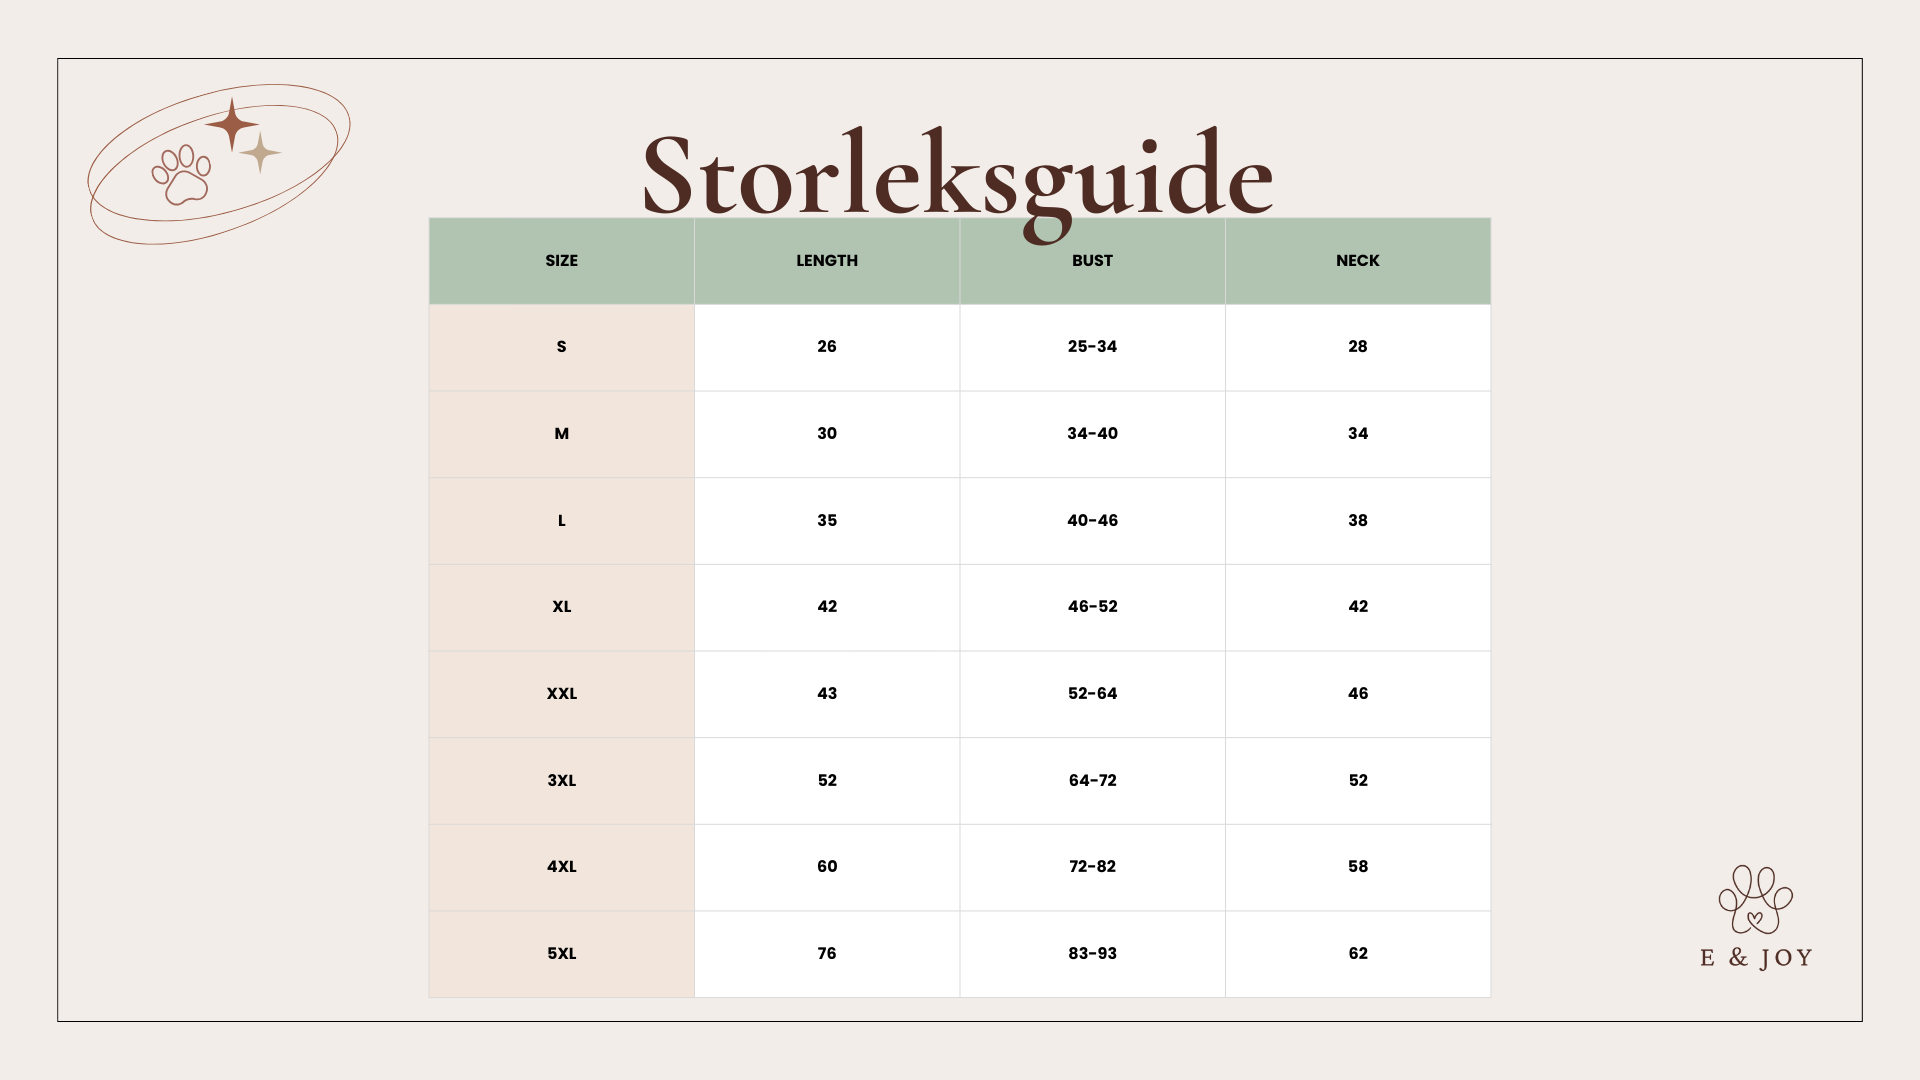Screen dimensions: 1920x1080
Task: Select the 3XL size row label
Action: pyautogui.click(x=561, y=781)
